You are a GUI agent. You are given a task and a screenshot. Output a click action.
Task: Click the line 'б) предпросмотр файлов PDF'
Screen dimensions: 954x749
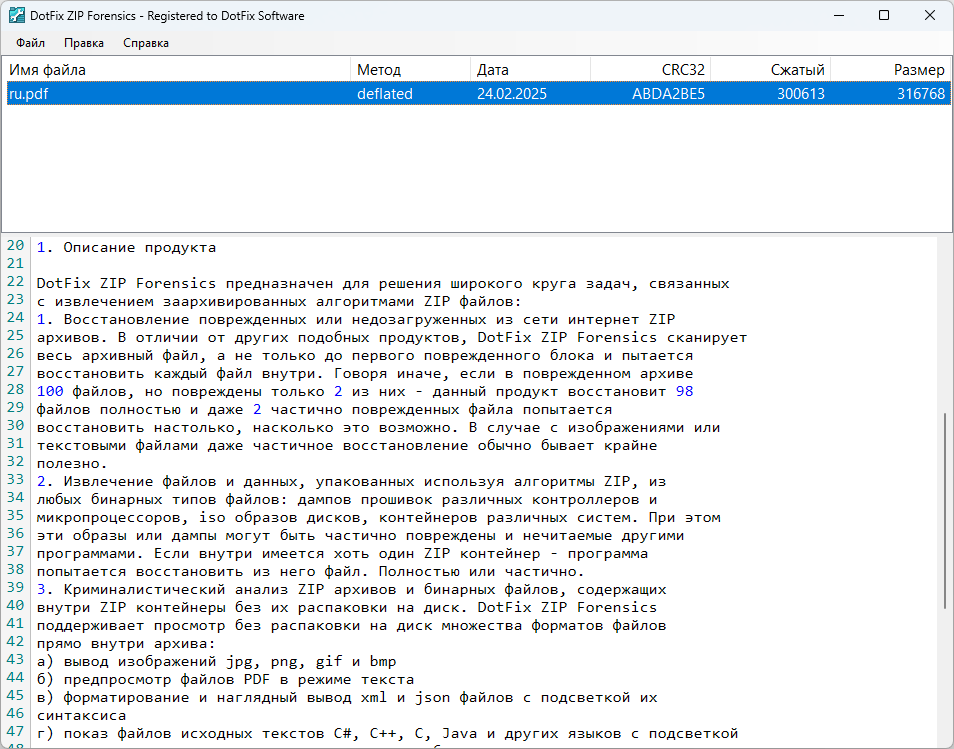pyautogui.click(x=225, y=680)
